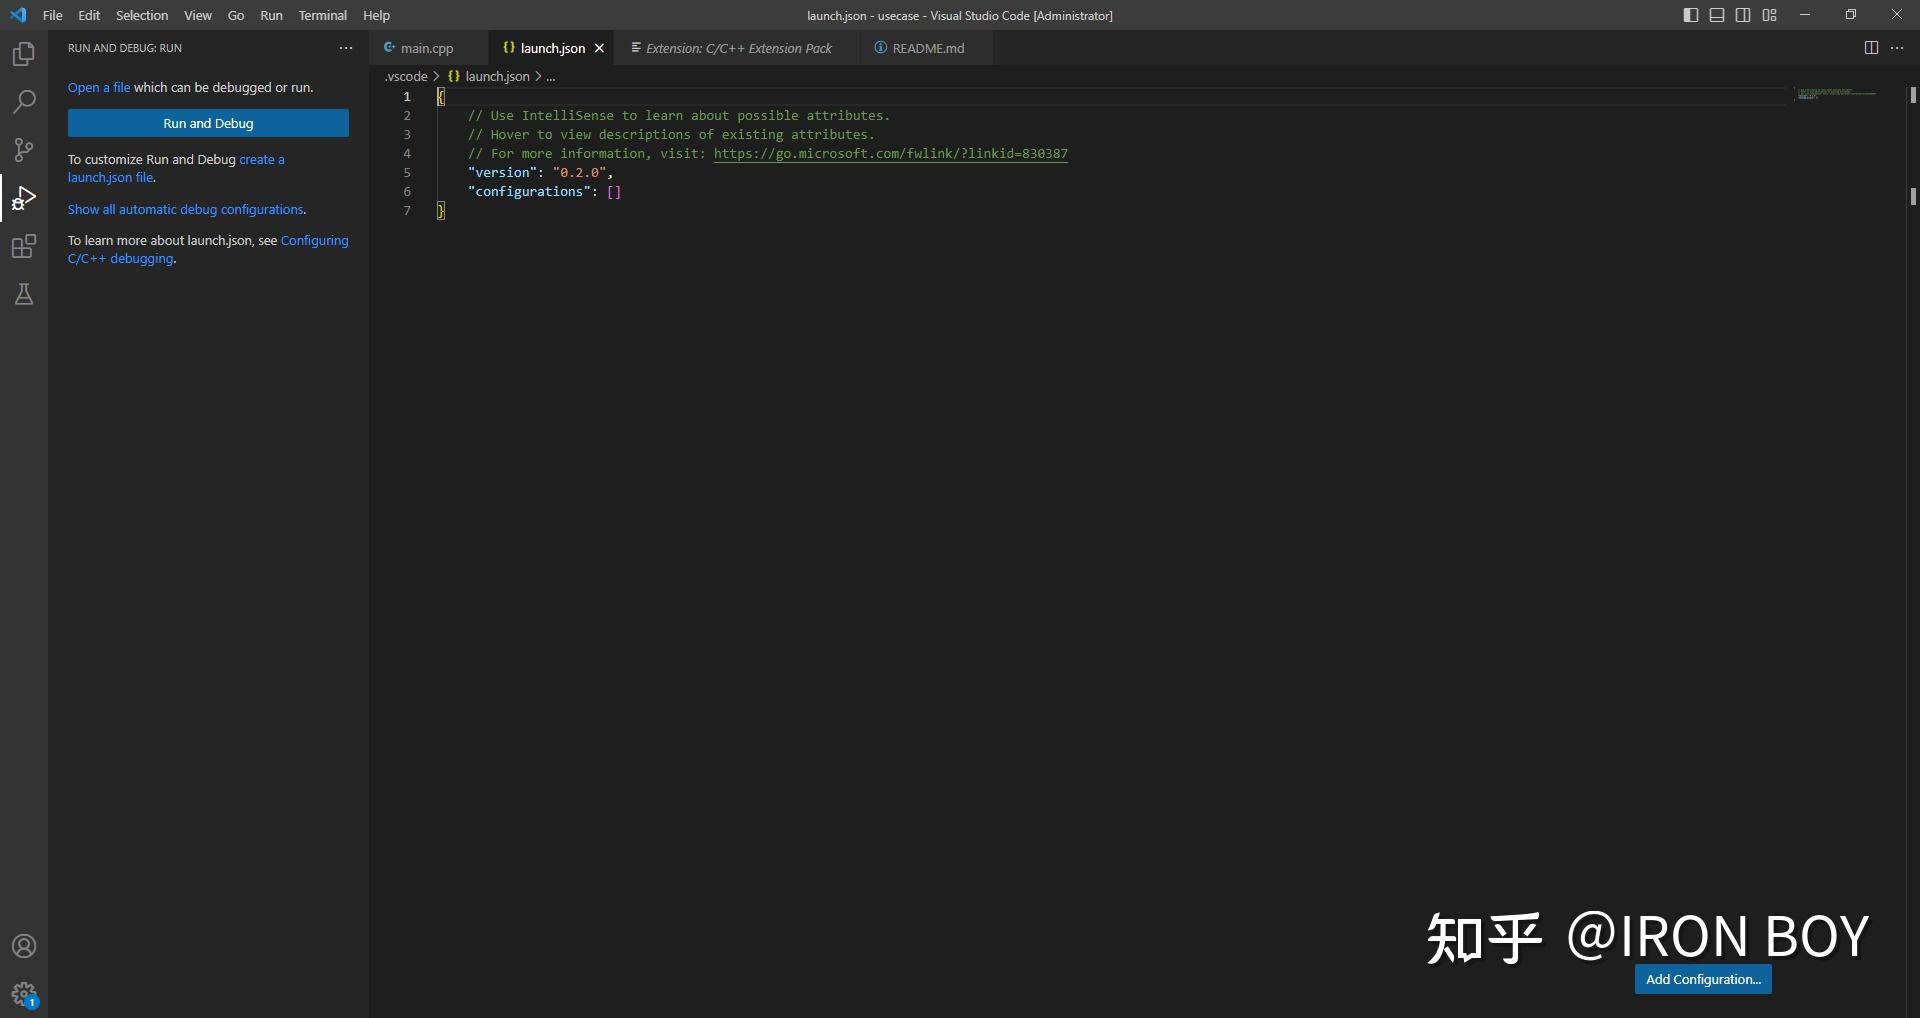Expand the launch.json breadcrumb chevron
Image resolution: width=1920 pixels, height=1018 pixels.
click(538, 76)
